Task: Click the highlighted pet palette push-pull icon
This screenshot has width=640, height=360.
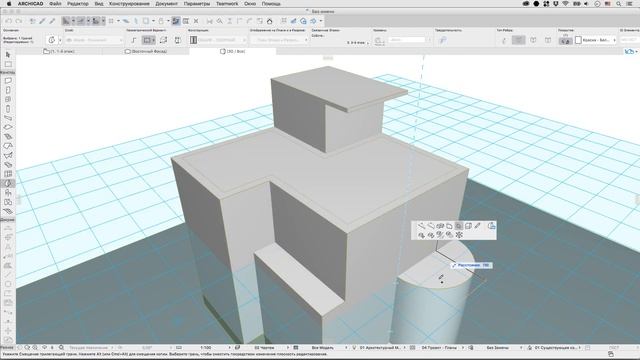Action: (459, 226)
